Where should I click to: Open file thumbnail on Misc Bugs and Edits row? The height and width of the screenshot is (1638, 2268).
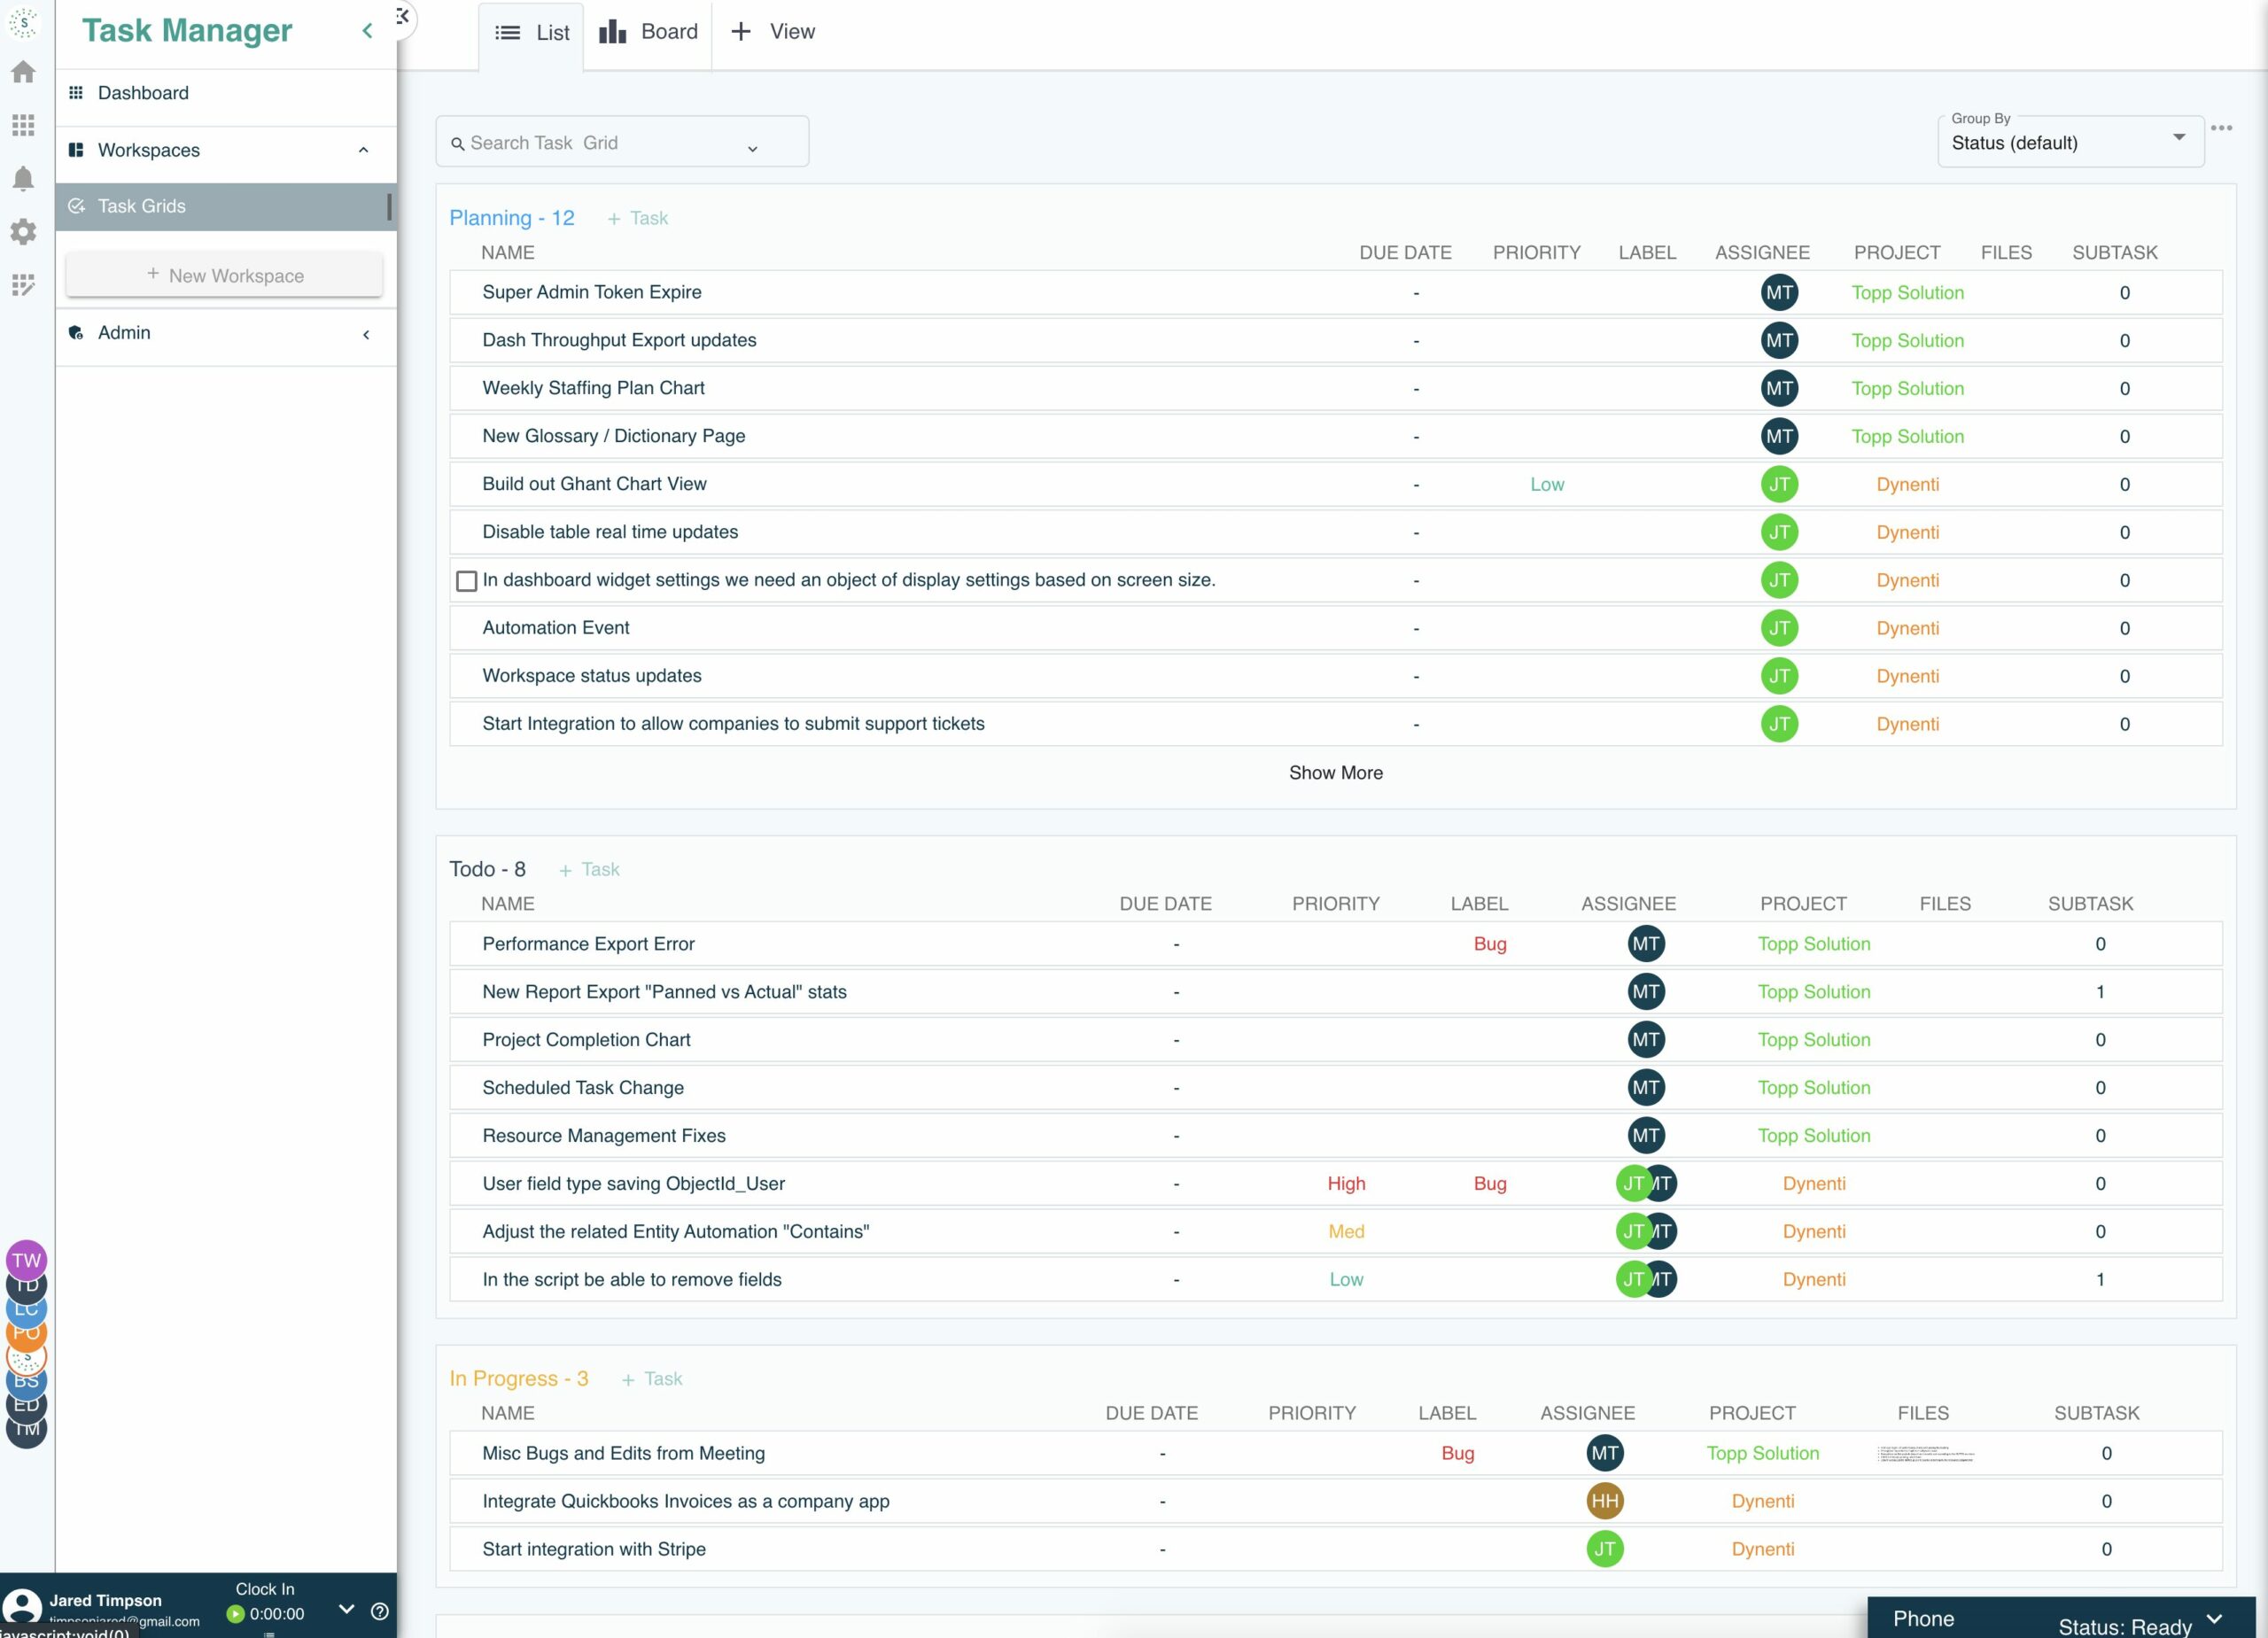[x=1925, y=1454]
